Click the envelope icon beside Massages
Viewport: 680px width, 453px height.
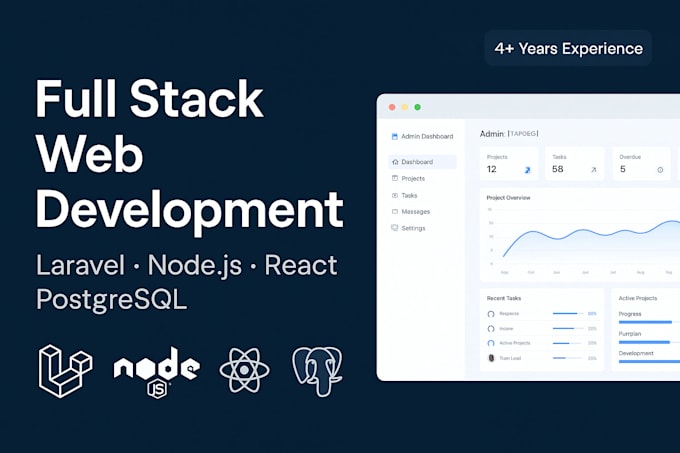point(395,212)
